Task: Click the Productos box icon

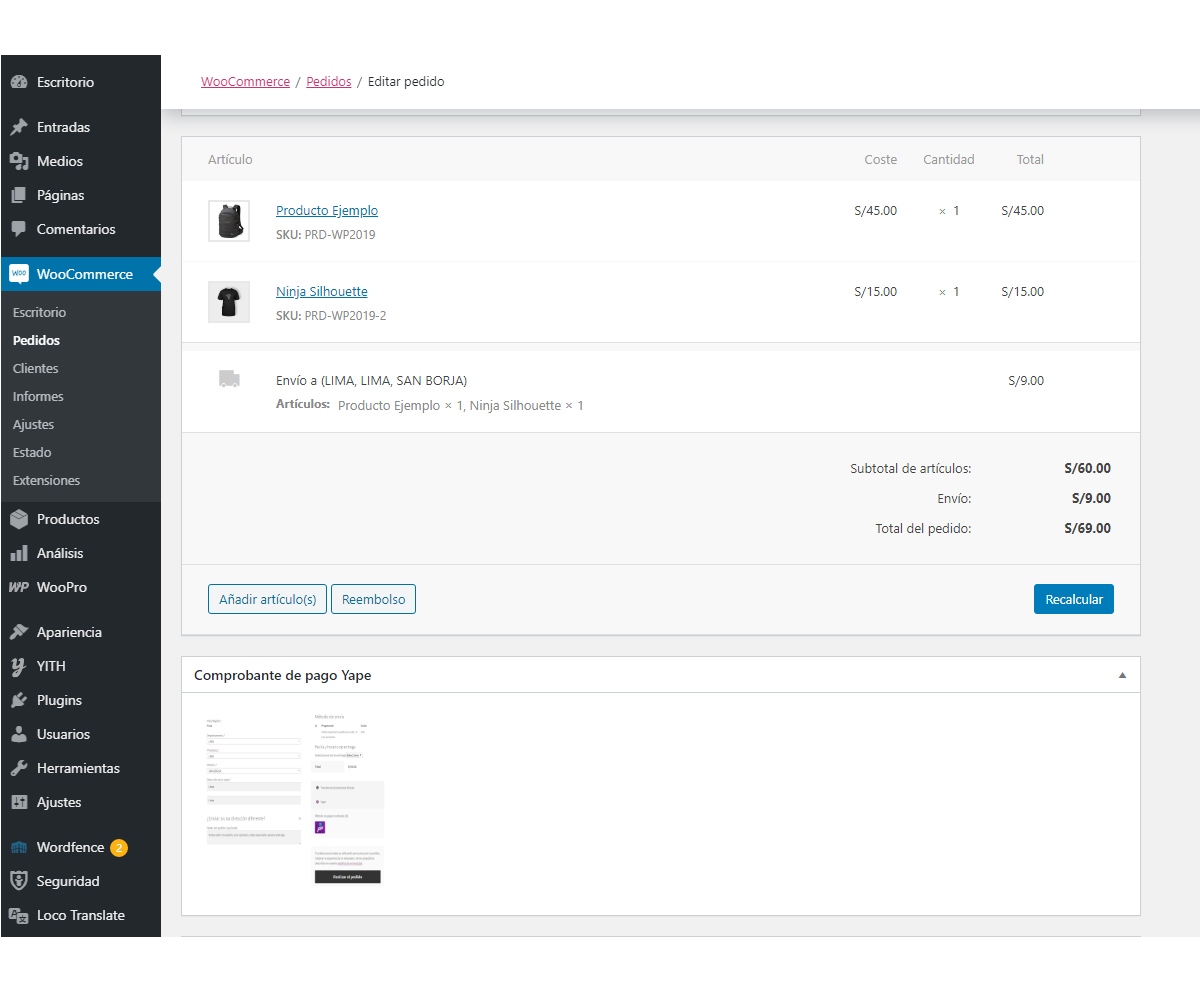Action: click(x=19, y=519)
